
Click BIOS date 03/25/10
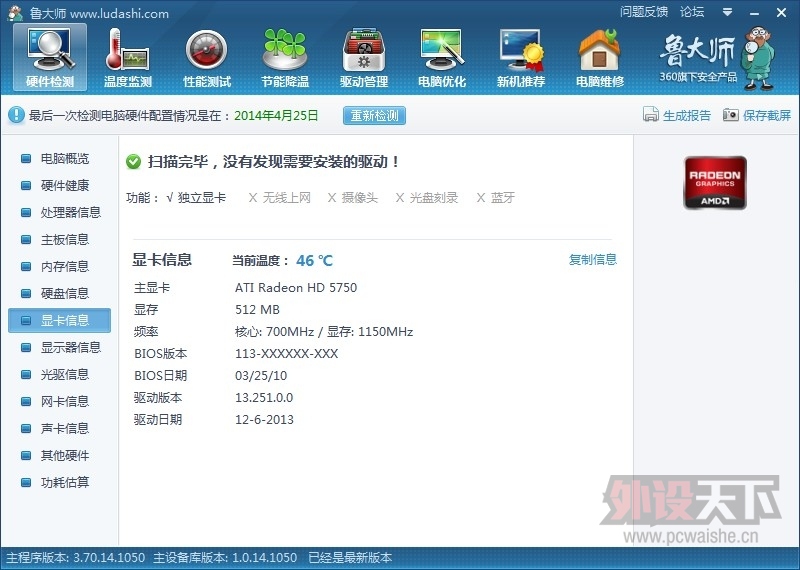coord(261,376)
